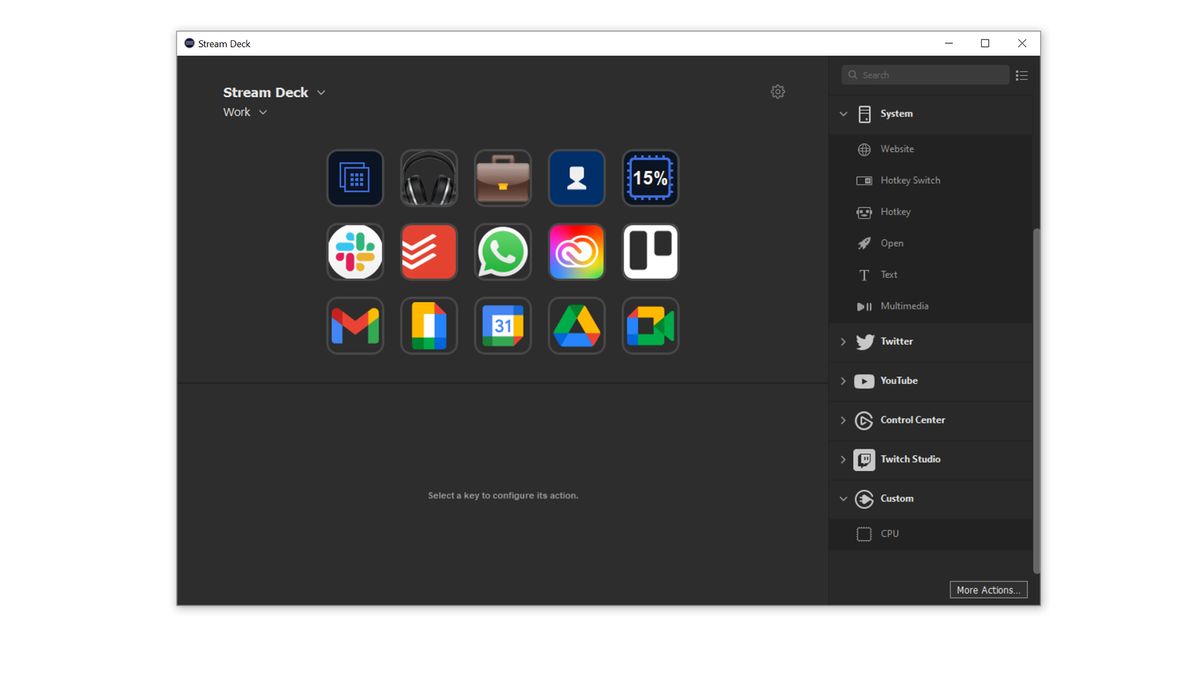Choose the Hotkey Switch action
This screenshot has height=675, width=1200.
tap(910, 180)
